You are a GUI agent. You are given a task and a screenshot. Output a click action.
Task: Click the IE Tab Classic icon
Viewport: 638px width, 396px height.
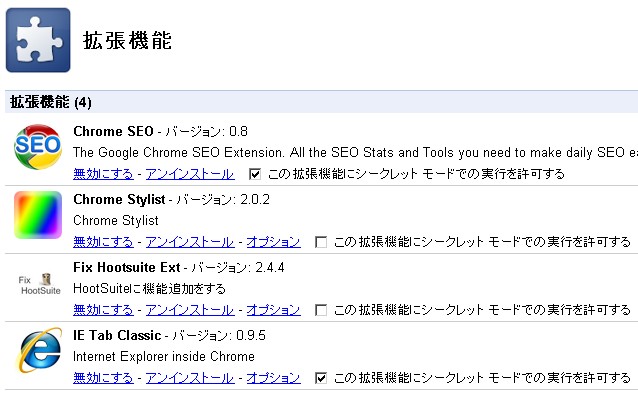click(39, 350)
